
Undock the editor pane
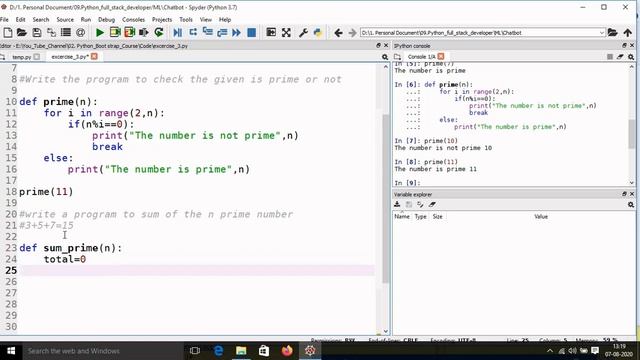tap(378, 45)
